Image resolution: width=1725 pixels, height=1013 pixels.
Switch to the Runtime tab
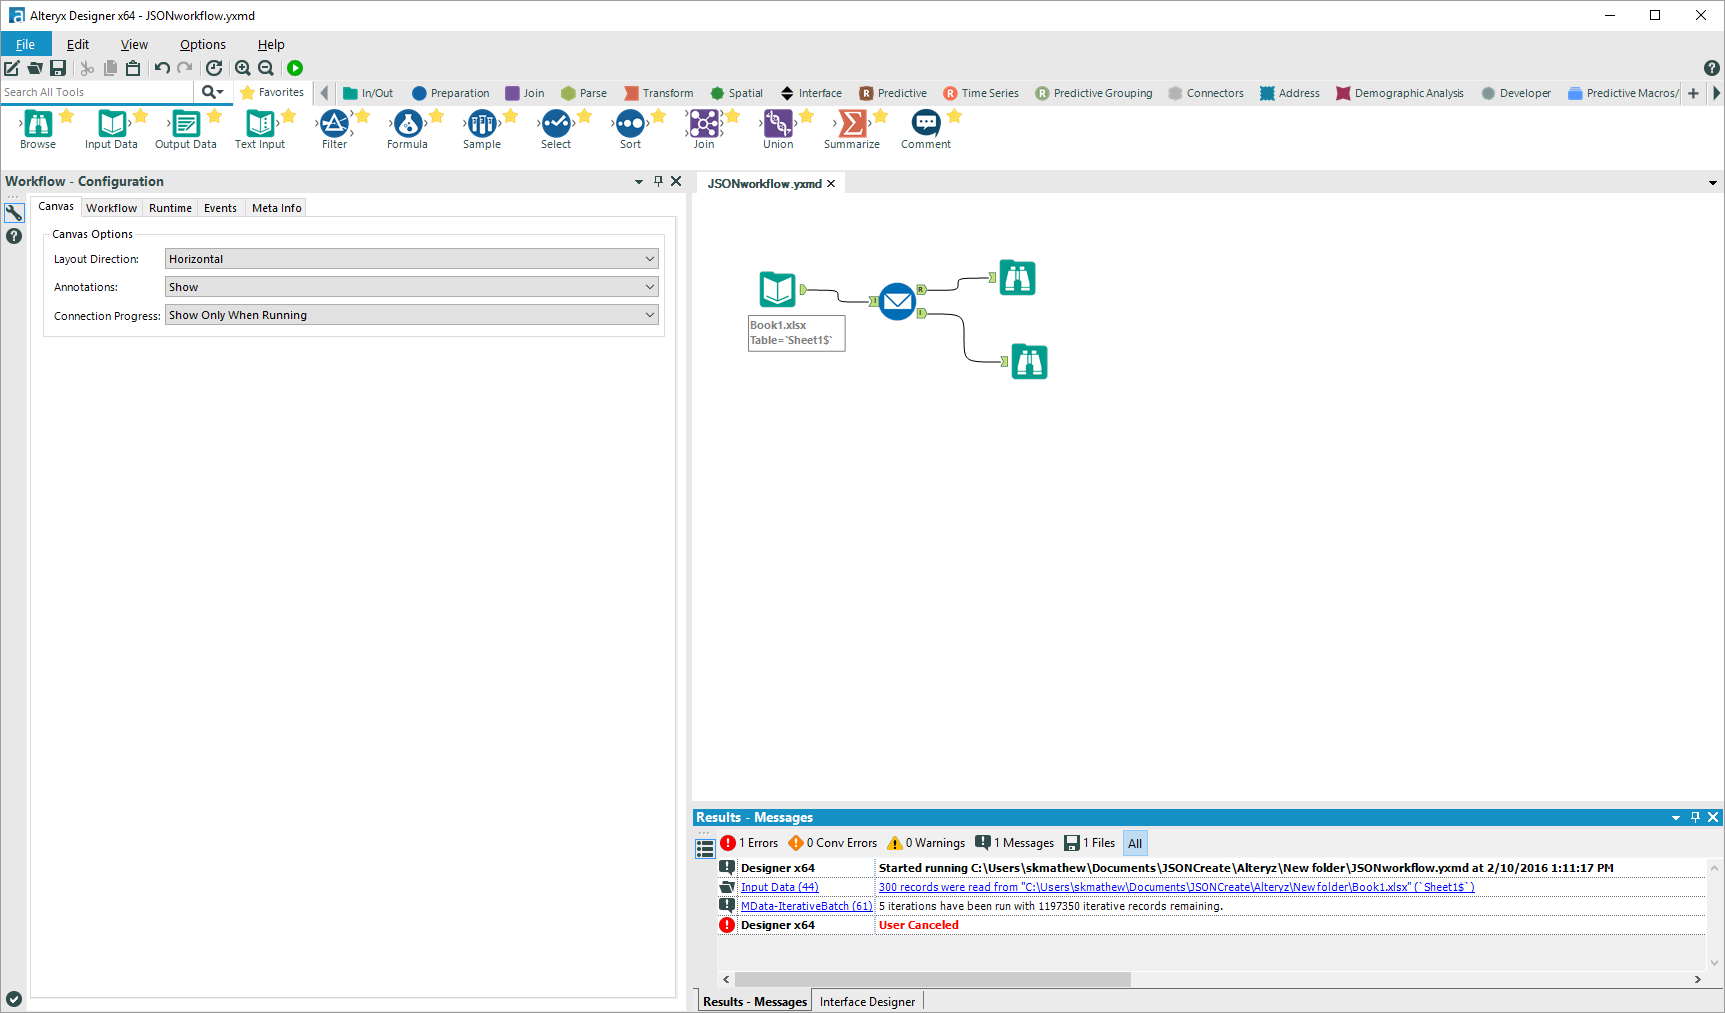click(x=170, y=208)
